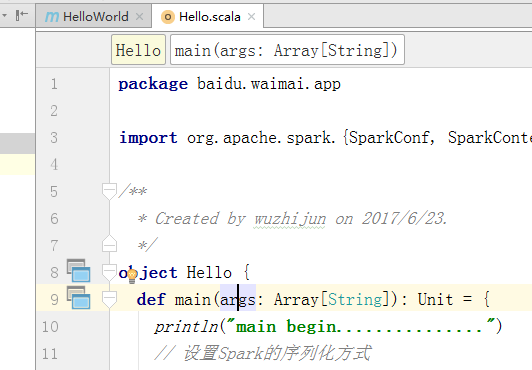The height and width of the screenshot is (370, 532).
Task: Open the lightbulb intention icon on line 8
Action: click(x=132, y=275)
